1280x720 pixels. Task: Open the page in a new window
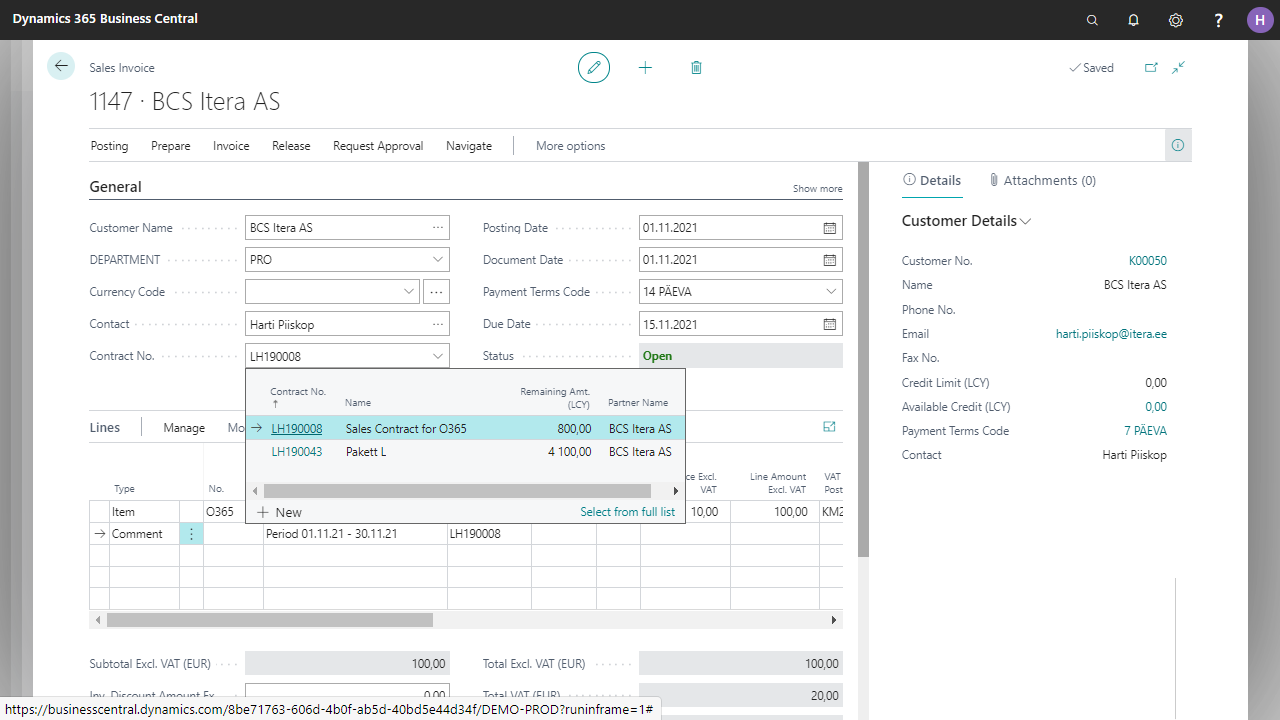(x=1151, y=67)
